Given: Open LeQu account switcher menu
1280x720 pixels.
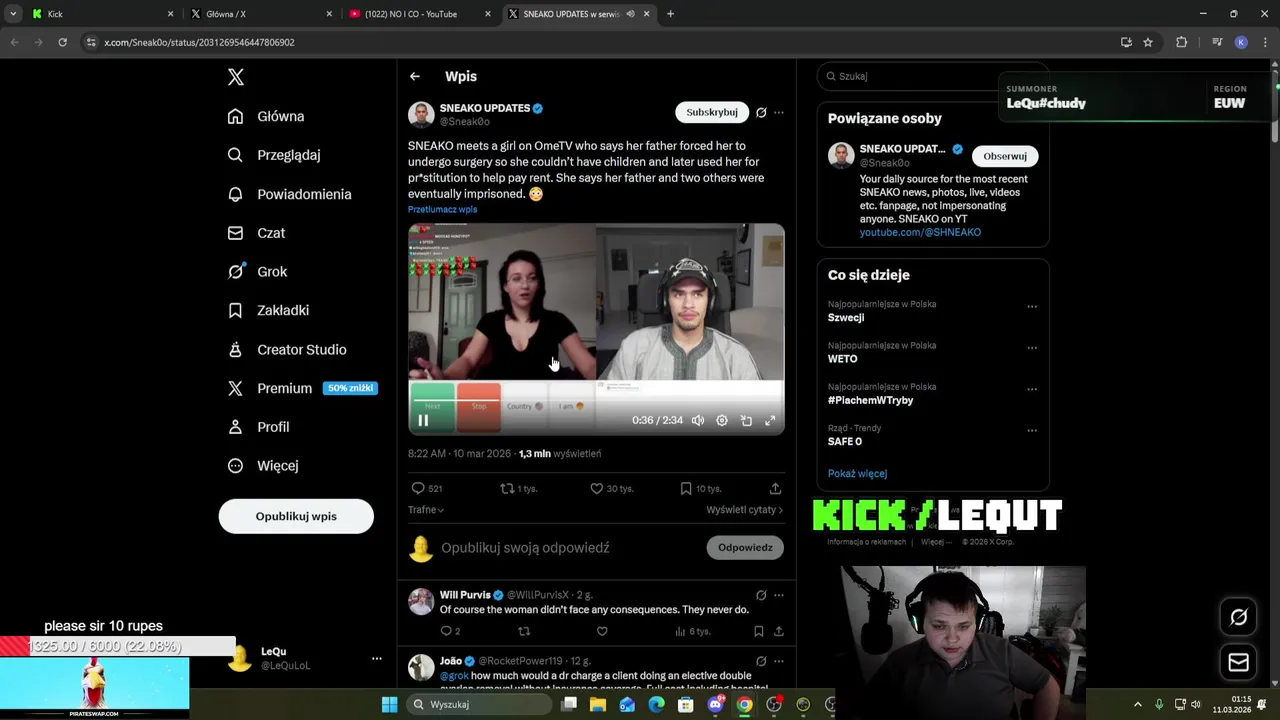Looking at the screenshot, I should point(304,658).
